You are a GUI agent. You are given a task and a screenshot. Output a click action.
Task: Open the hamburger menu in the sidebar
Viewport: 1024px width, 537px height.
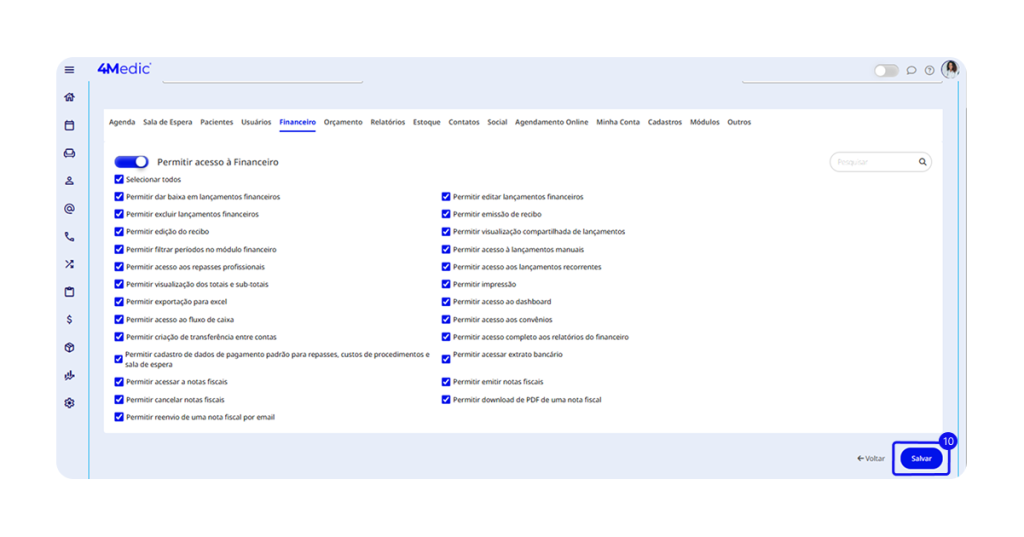click(70, 70)
